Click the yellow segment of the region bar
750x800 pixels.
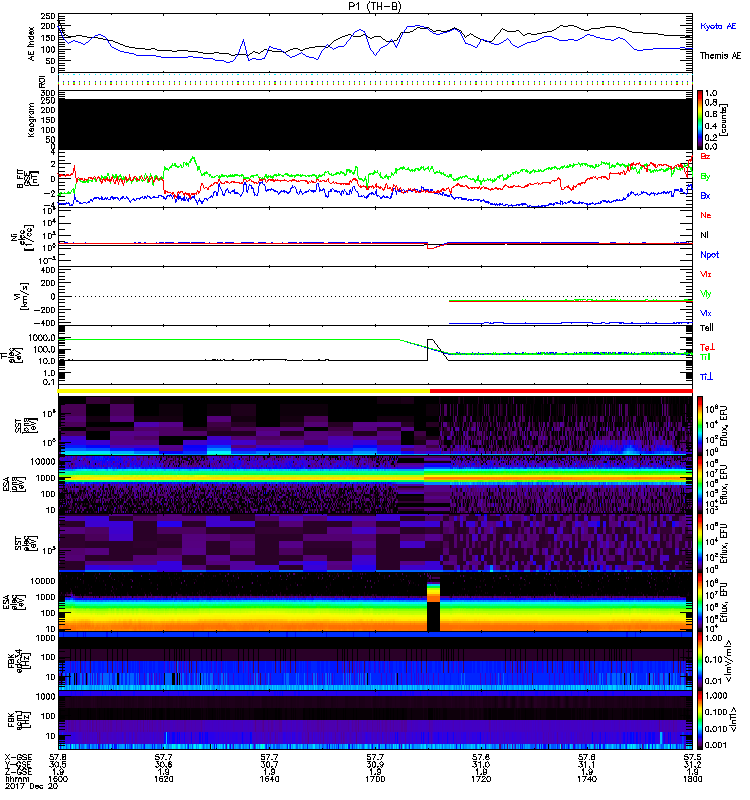pyautogui.click(x=244, y=391)
